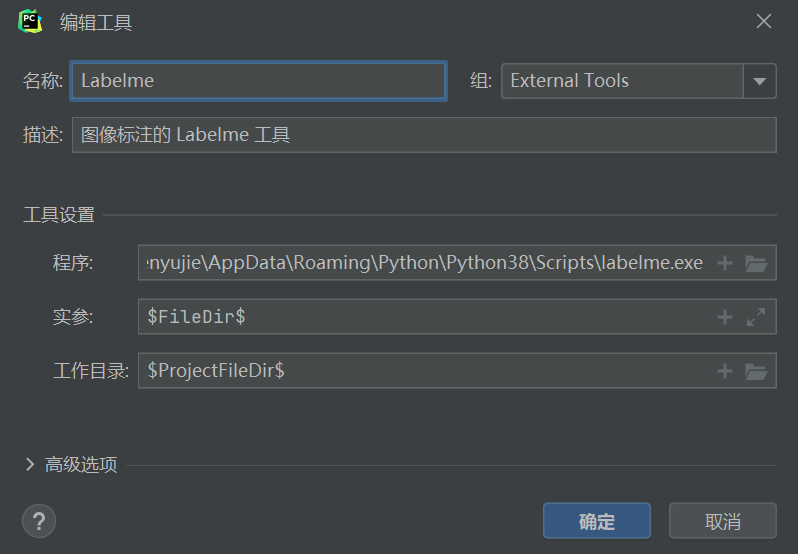
Task: Open the help question mark button
Action: pyautogui.click(x=39, y=521)
